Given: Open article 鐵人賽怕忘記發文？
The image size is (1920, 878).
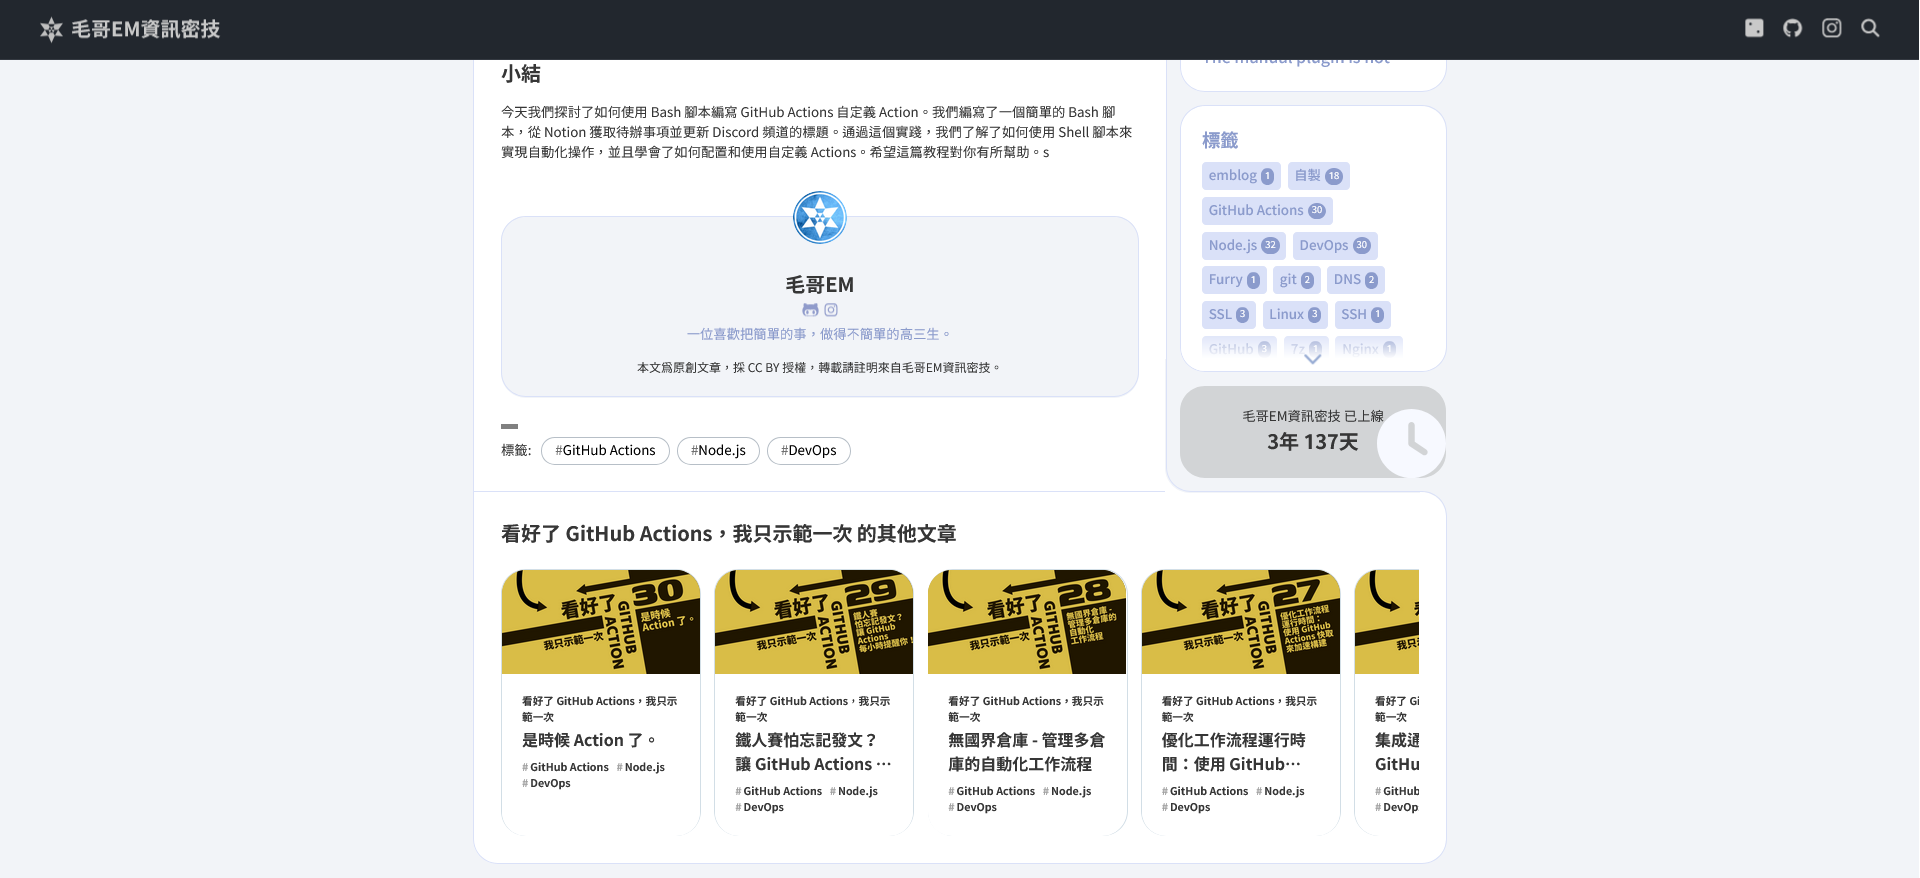Looking at the screenshot, I should tap(813, 753).
